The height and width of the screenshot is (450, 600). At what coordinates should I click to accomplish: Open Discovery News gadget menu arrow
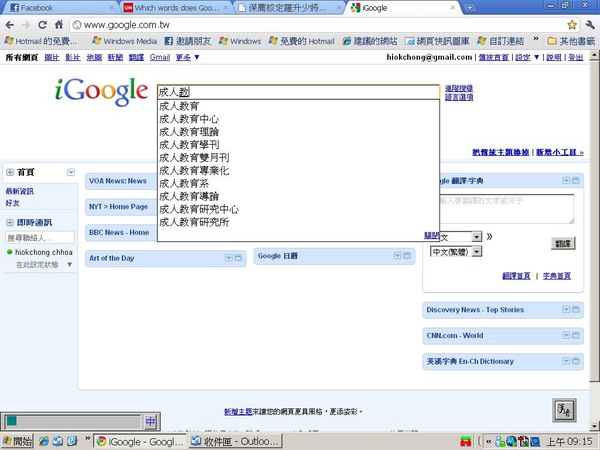566,310
